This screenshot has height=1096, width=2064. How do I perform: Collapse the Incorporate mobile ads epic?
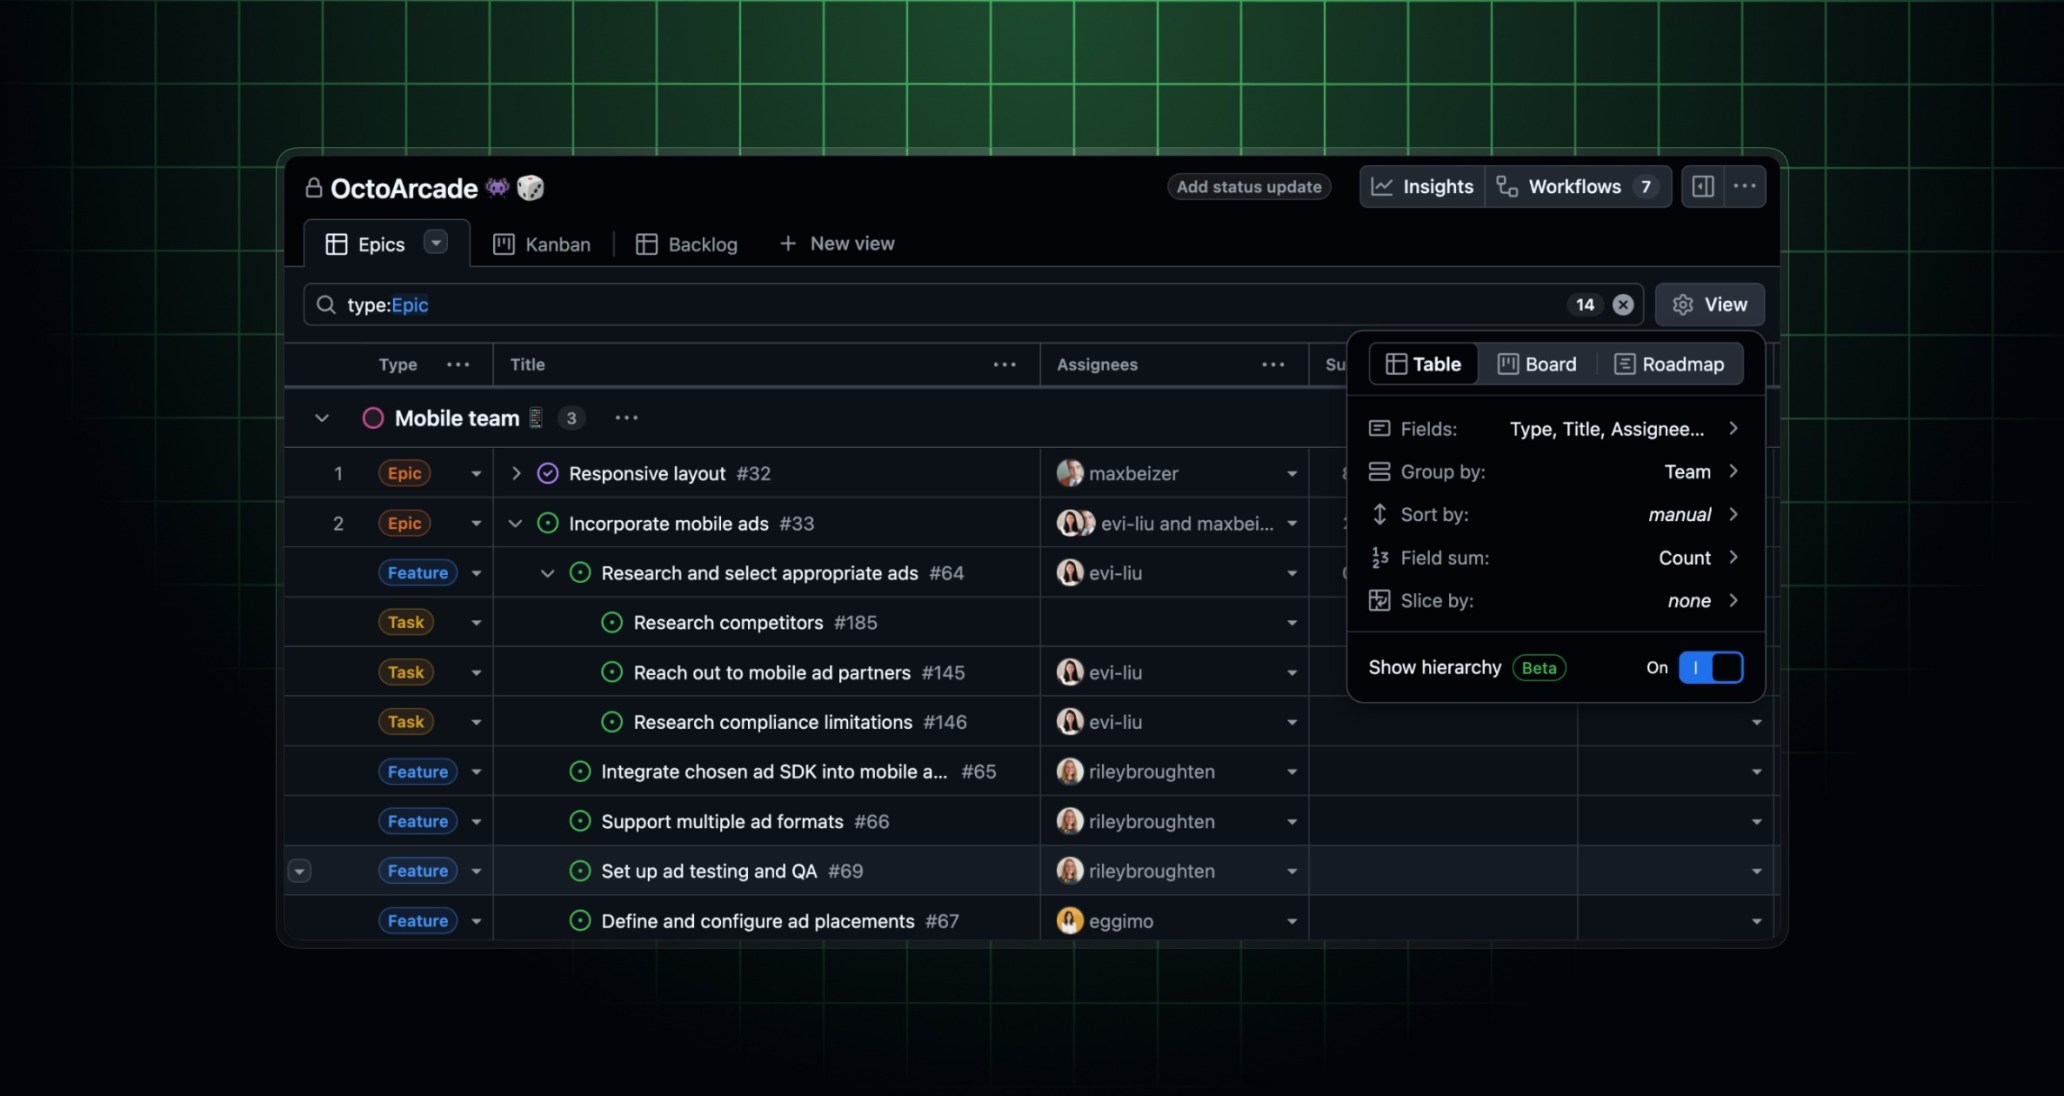(x=514, y=522)
